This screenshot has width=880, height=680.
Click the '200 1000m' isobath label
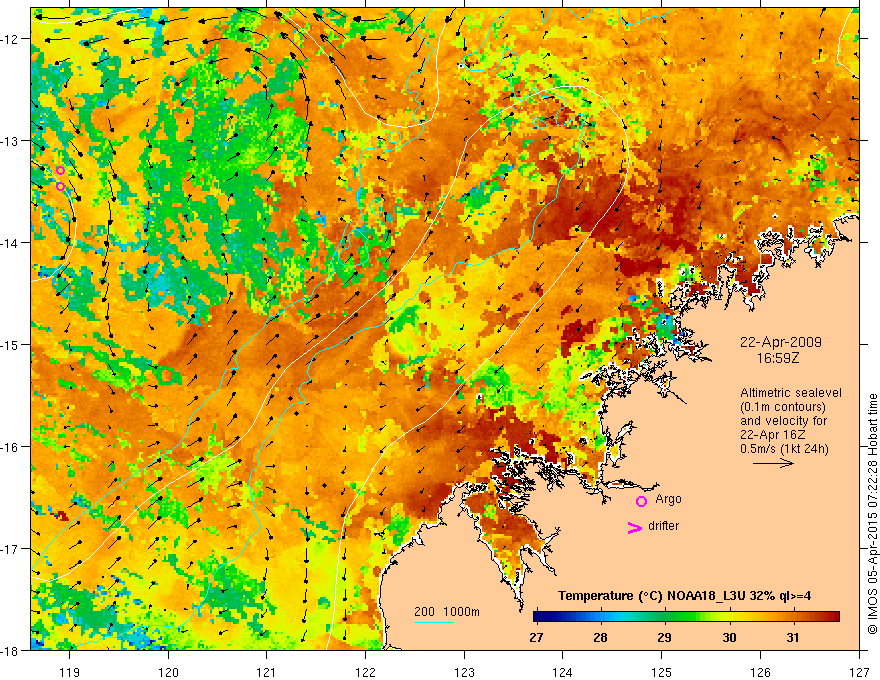[x=447, y=612]
